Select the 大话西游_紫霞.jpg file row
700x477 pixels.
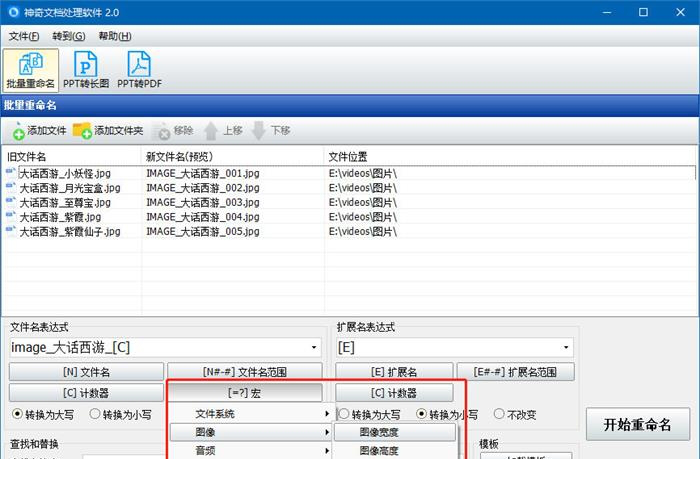[x=60, y=217]
